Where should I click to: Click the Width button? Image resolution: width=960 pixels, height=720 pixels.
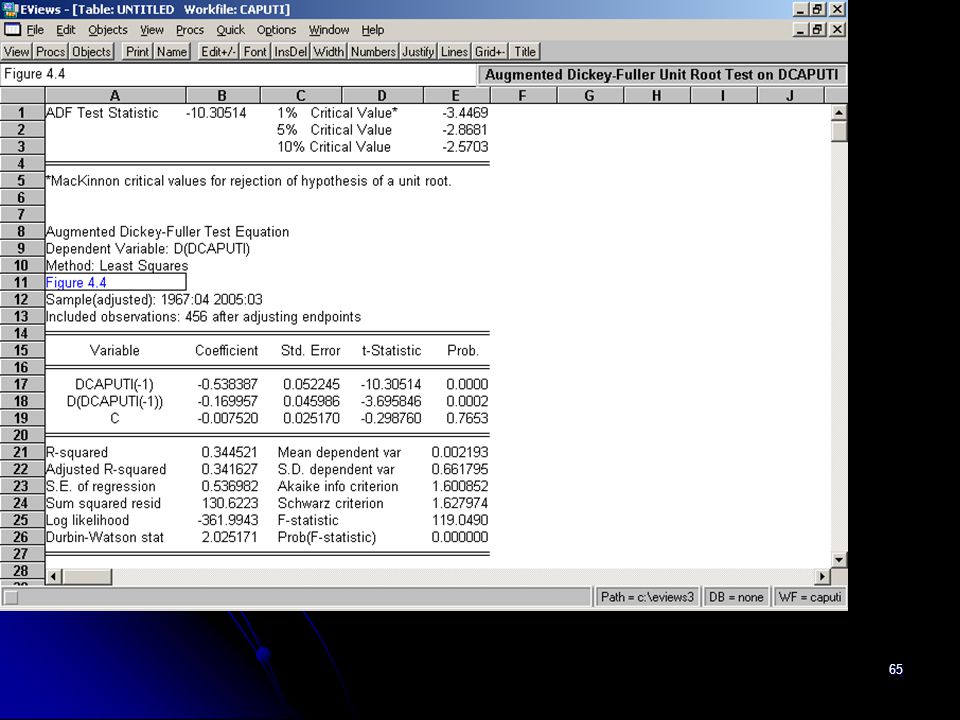tap(329, 52)
